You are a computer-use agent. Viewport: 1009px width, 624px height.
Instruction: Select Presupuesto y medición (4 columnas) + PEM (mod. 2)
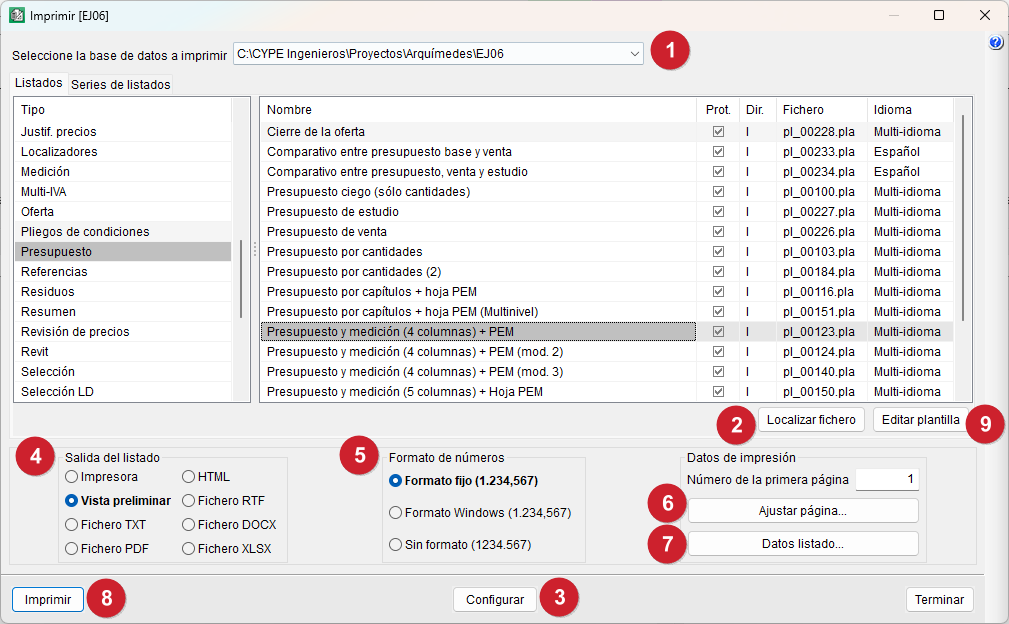[478, 351]
